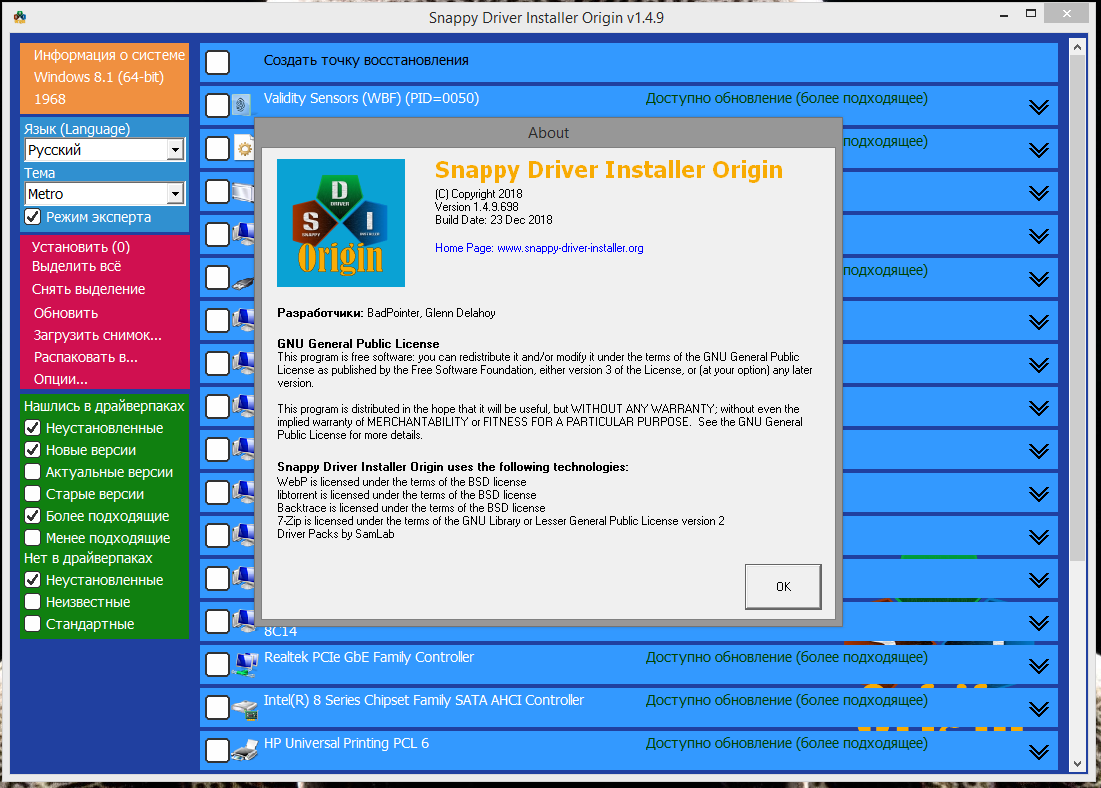Tick the HP Universal Printing PCL 6 checkbox

coord(218,751)
